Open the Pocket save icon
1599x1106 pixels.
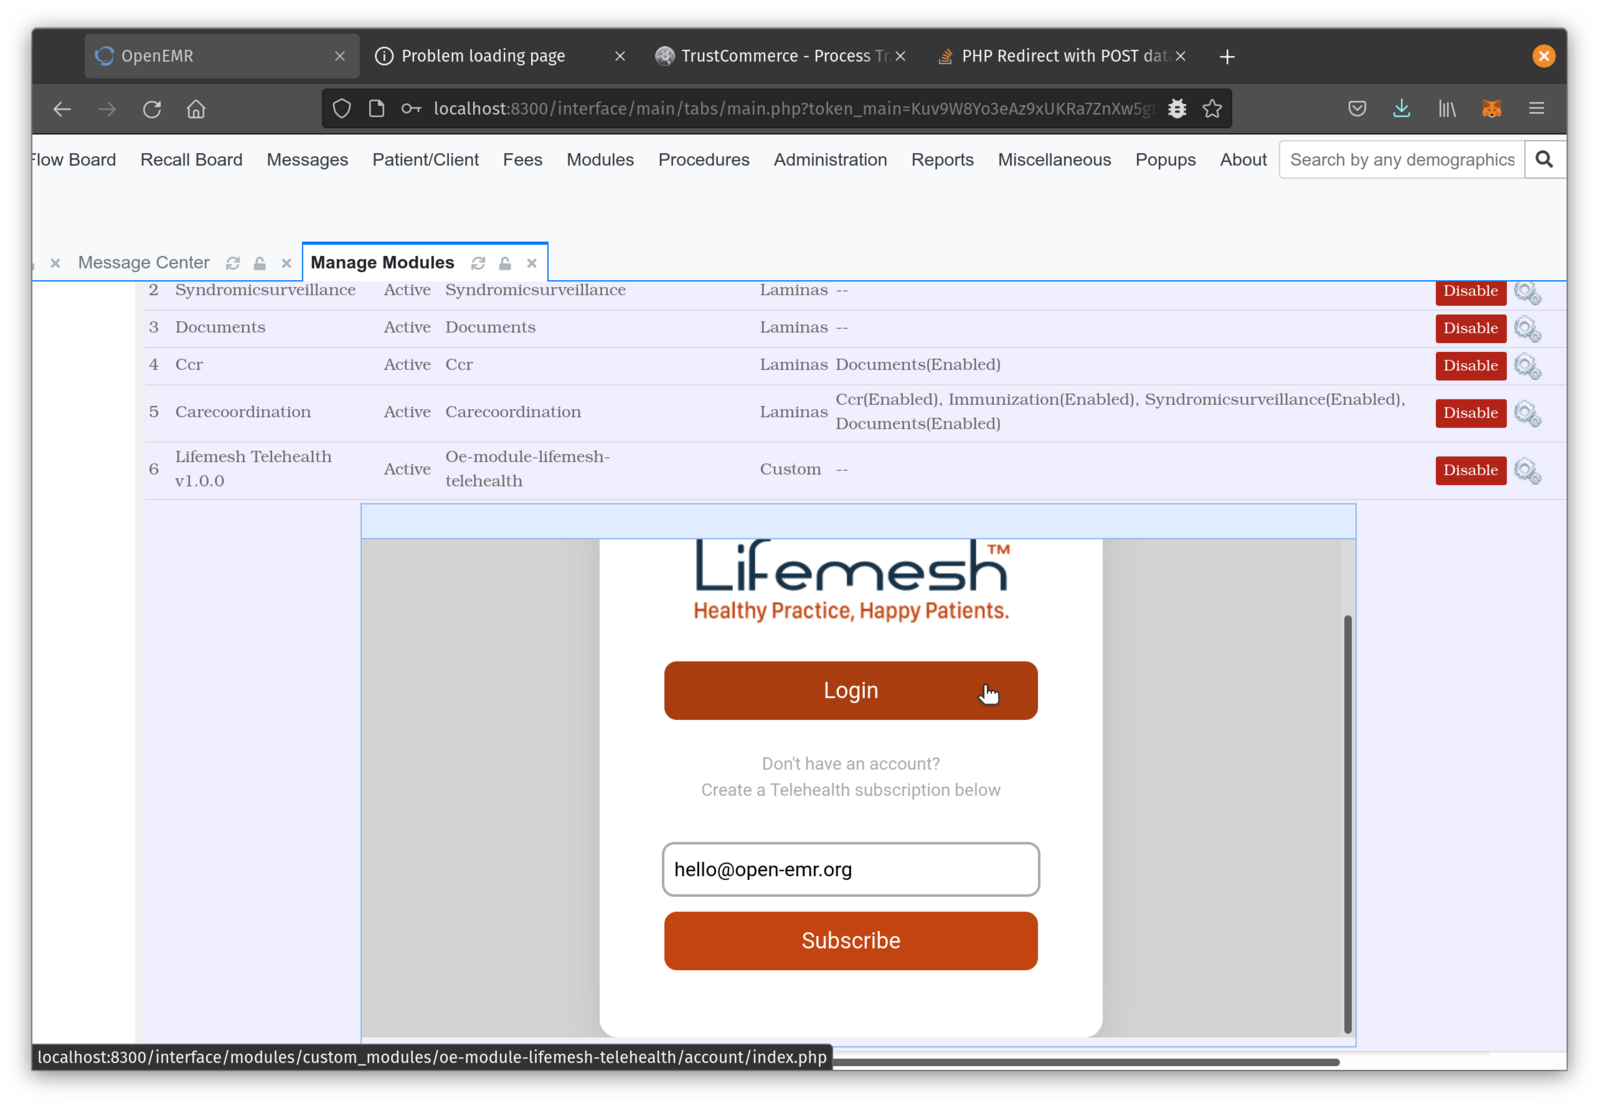[x=1357, y=109]
